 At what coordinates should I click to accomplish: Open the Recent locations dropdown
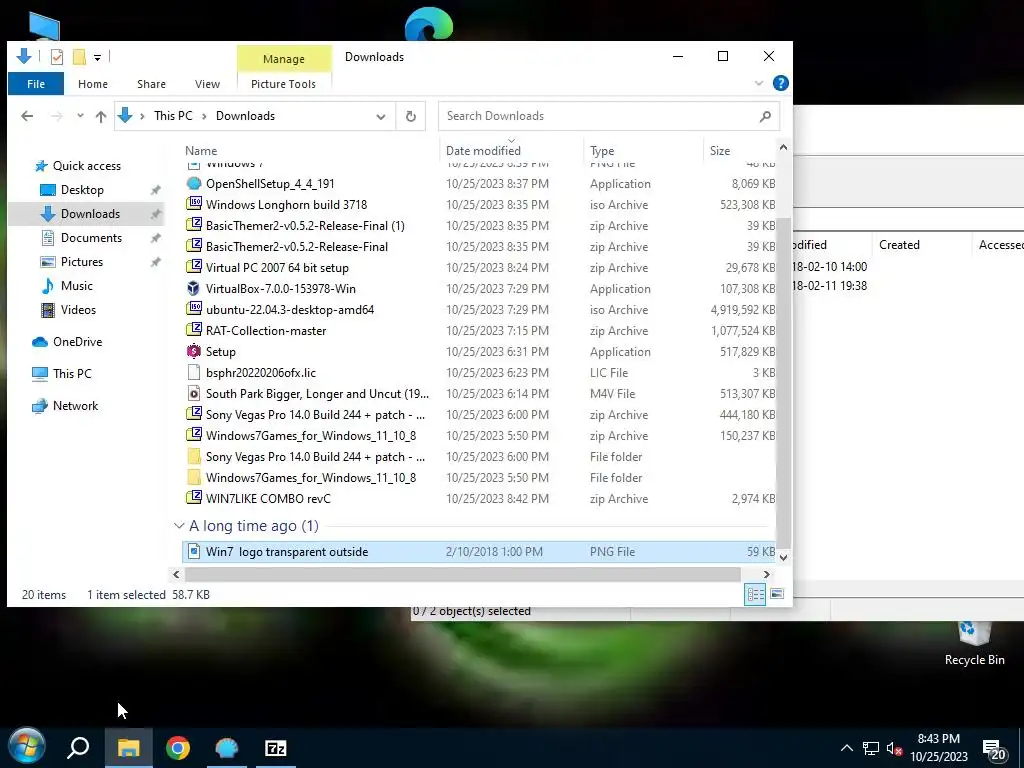point(80,116)
